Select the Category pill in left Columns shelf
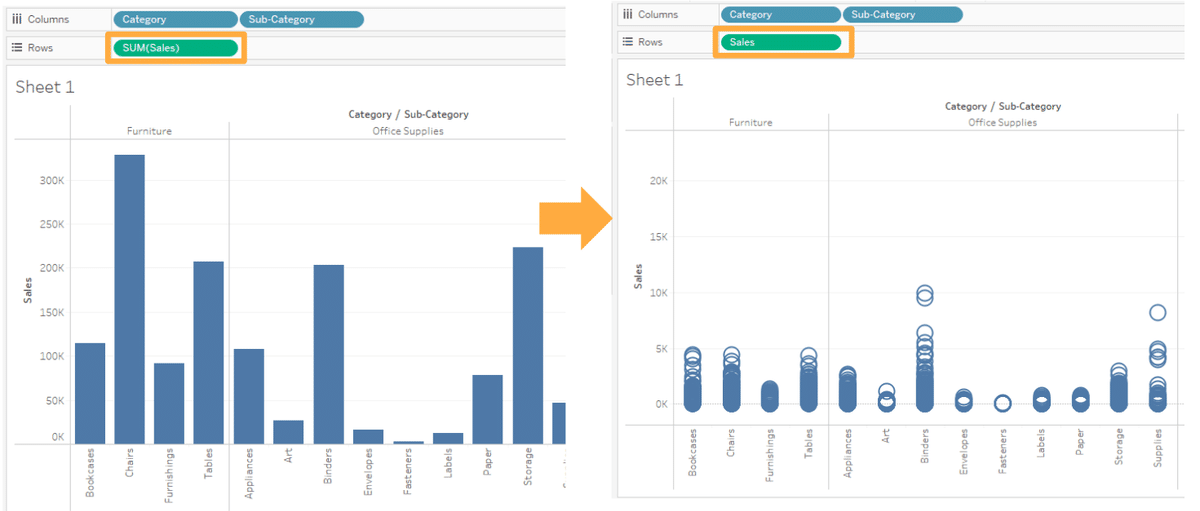This screenshot has height=511, width=1200. [x=175, y=19]
